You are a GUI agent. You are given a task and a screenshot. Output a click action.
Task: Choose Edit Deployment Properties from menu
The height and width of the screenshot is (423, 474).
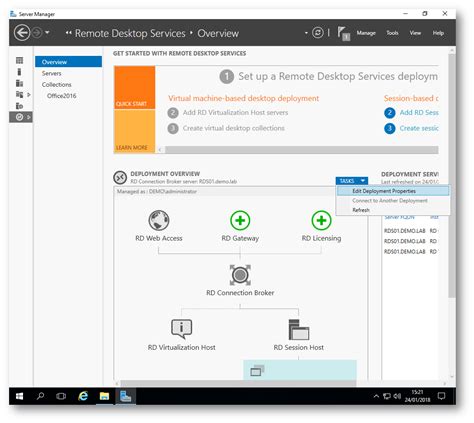tap(384, 191)
